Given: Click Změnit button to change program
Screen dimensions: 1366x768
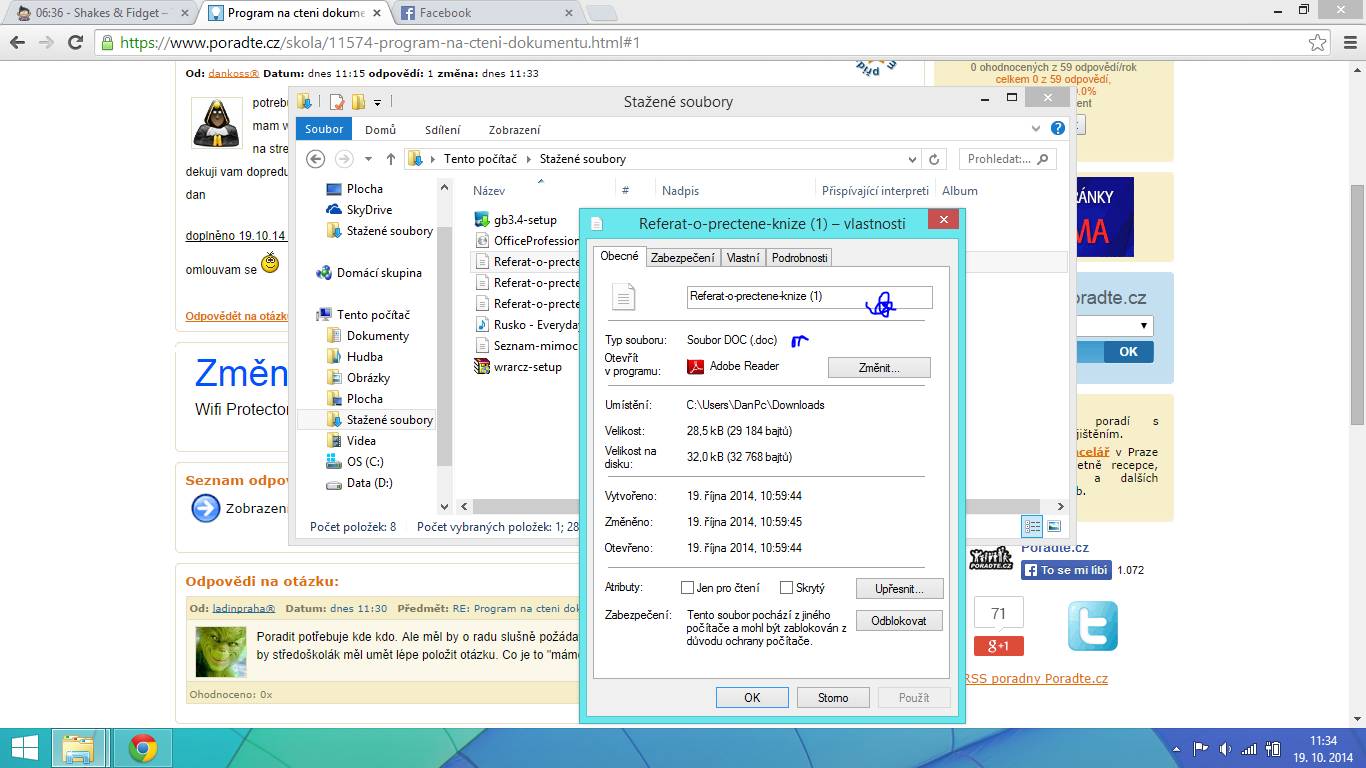Looking at the screenshot, I should pyautogui.click(x=879, y=368).
